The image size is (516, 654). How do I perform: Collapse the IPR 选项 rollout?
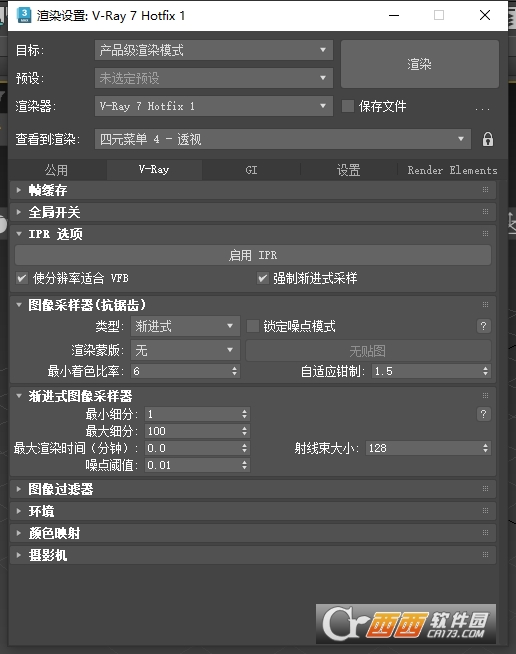pos(19,234)
